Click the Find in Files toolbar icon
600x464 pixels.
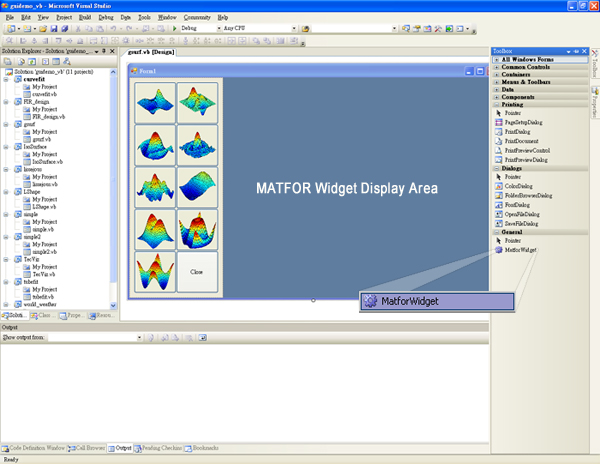[305, 29]
